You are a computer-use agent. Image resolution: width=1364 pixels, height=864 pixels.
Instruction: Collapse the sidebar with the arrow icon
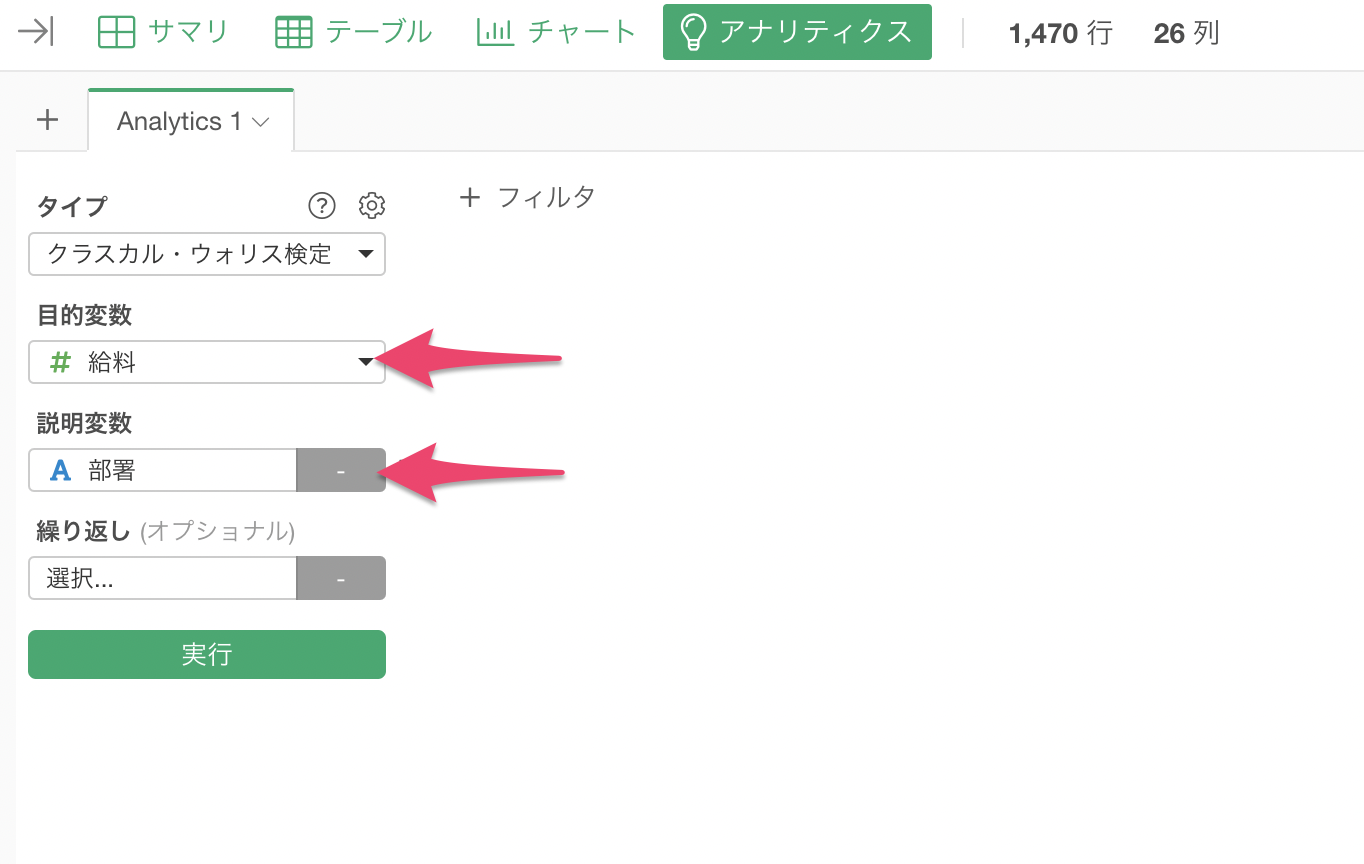tap(36, 32)
